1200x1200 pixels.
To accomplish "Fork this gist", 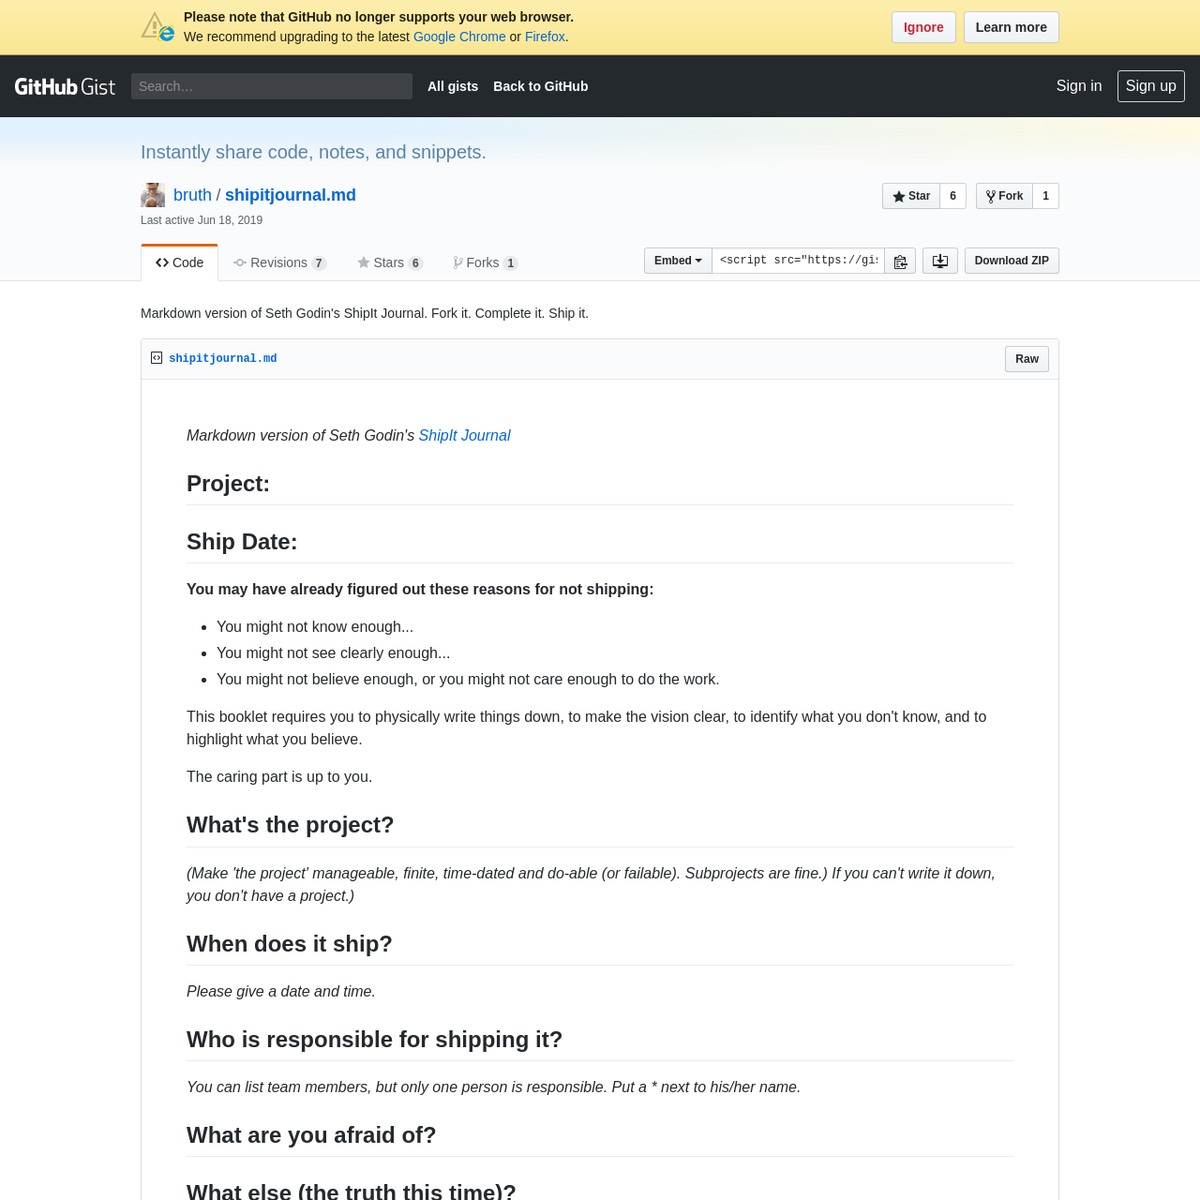I will point(1004,195).
